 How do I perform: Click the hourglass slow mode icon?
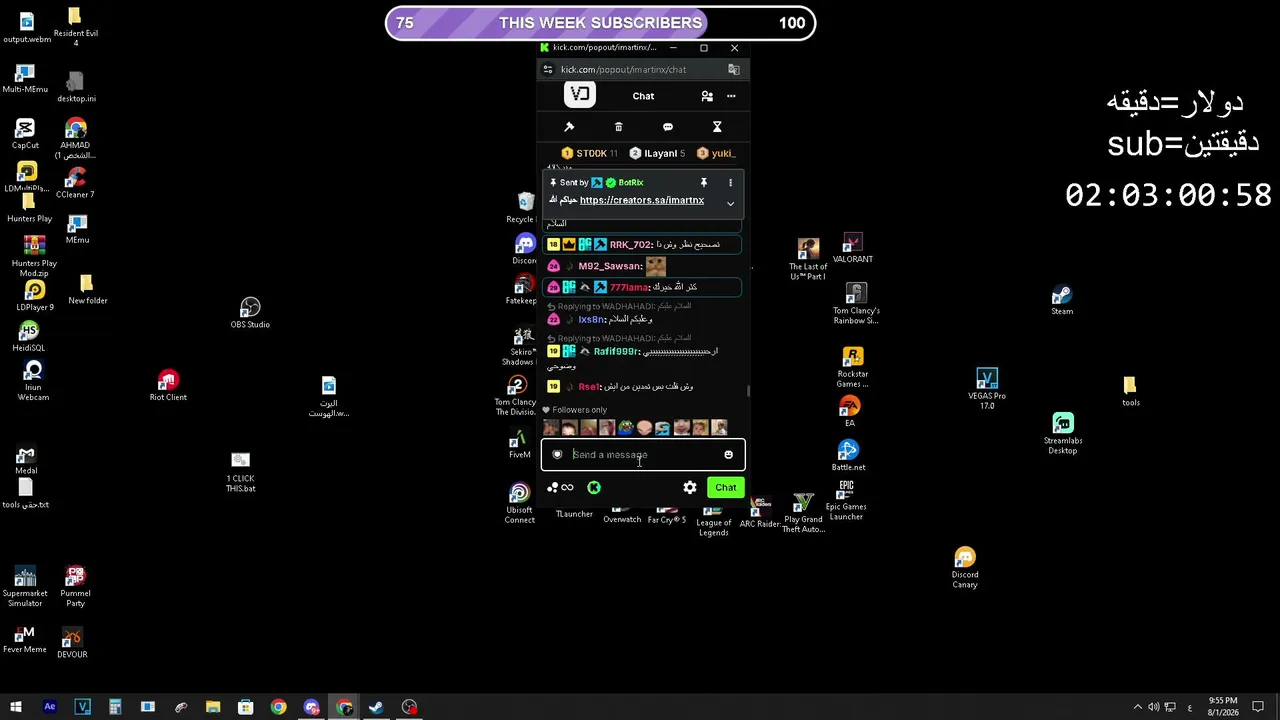[x=717, y=127]
